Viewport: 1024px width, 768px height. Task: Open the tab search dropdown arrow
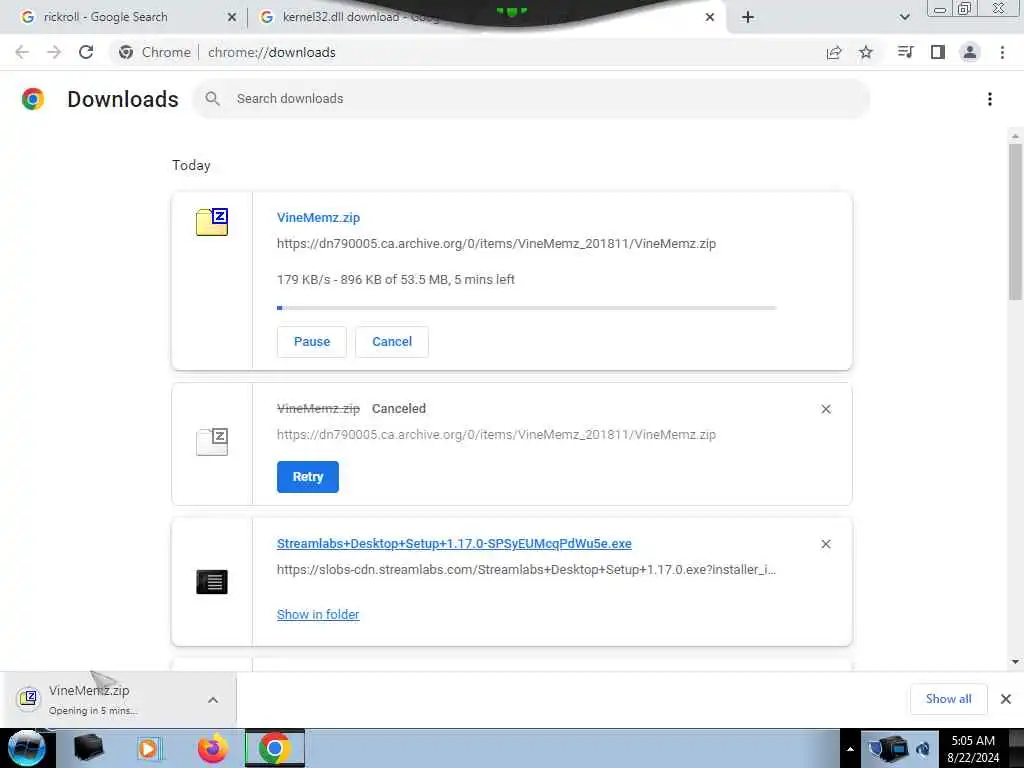904,17
